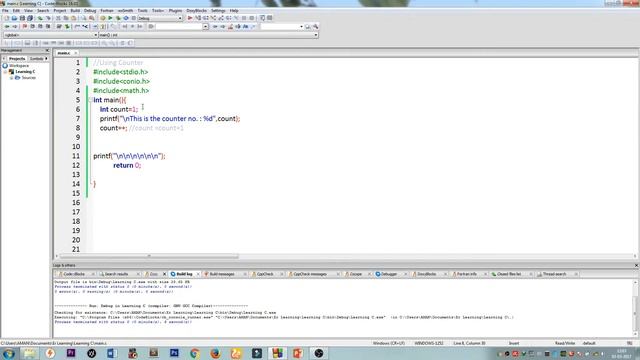Open Find using the magnifier icon
This screenshot has height=360, width=640.
(x=84, y=18)
